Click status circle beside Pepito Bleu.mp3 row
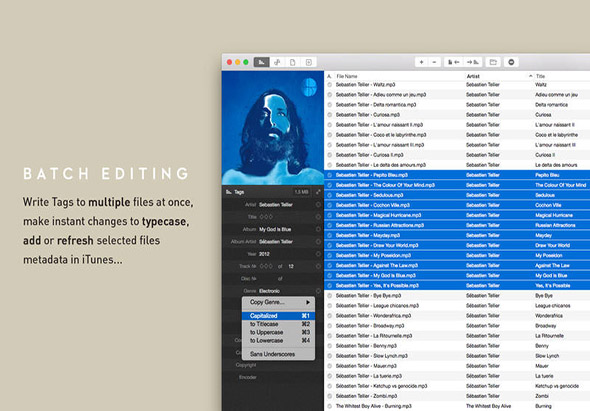This screenshot has height=411, width=590. 330,175
